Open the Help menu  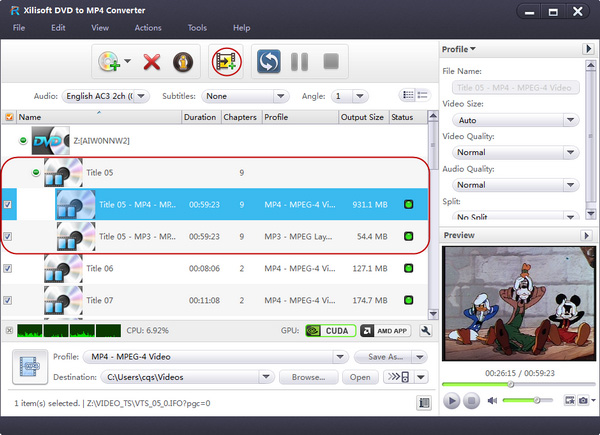click(241, 28)
